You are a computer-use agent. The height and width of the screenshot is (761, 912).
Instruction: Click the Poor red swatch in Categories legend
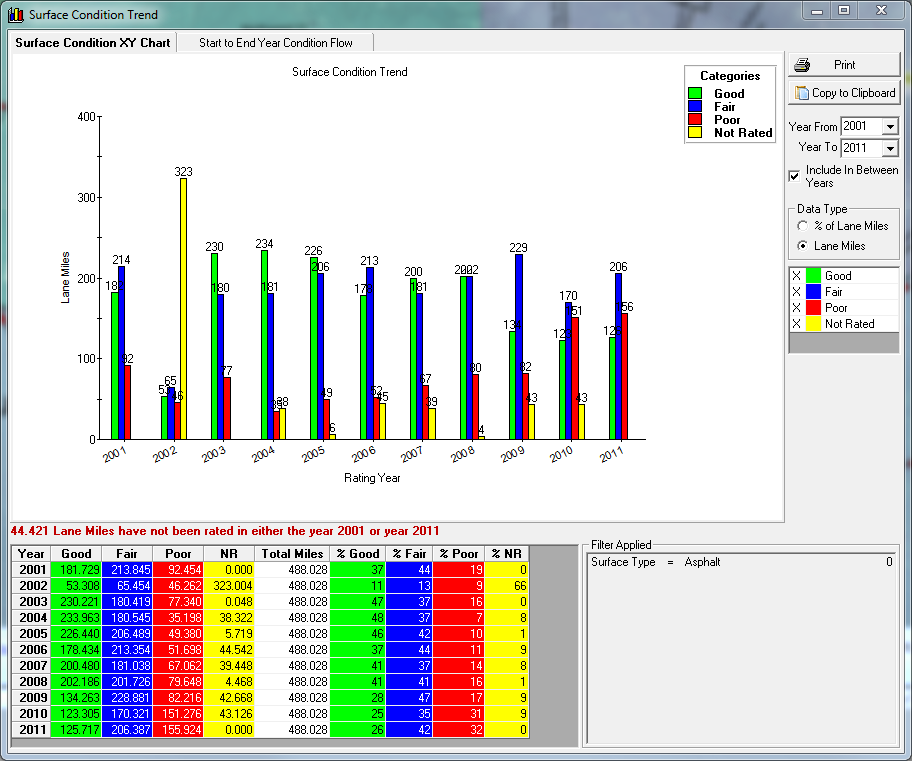[695, 119]
